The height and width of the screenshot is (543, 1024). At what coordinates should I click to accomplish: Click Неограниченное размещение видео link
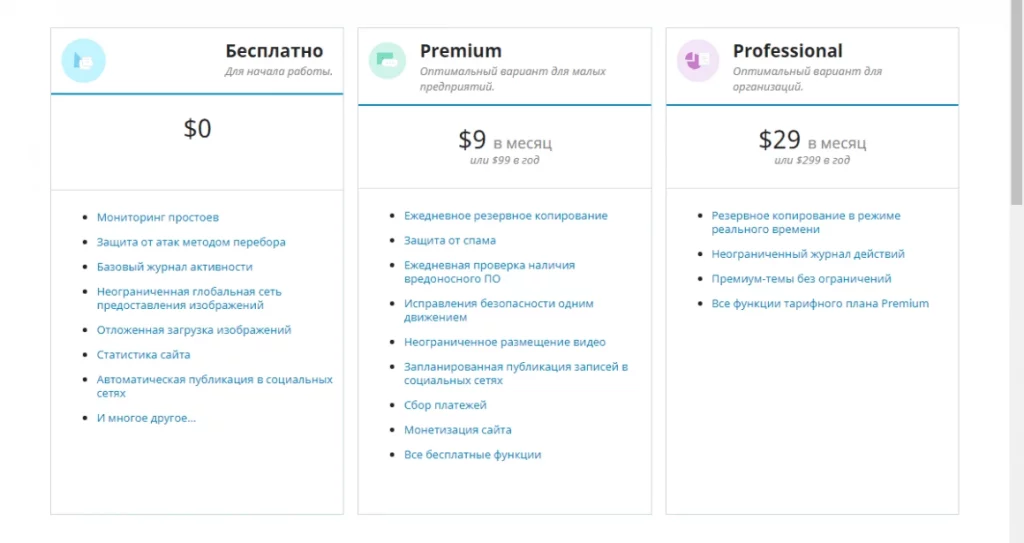point(505,342)
